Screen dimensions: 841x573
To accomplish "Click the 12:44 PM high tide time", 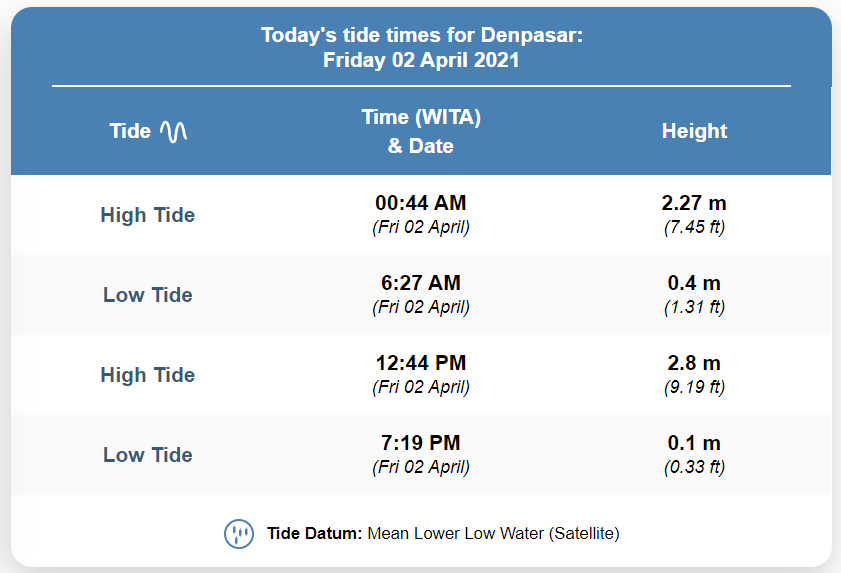I will pos(421,363).
